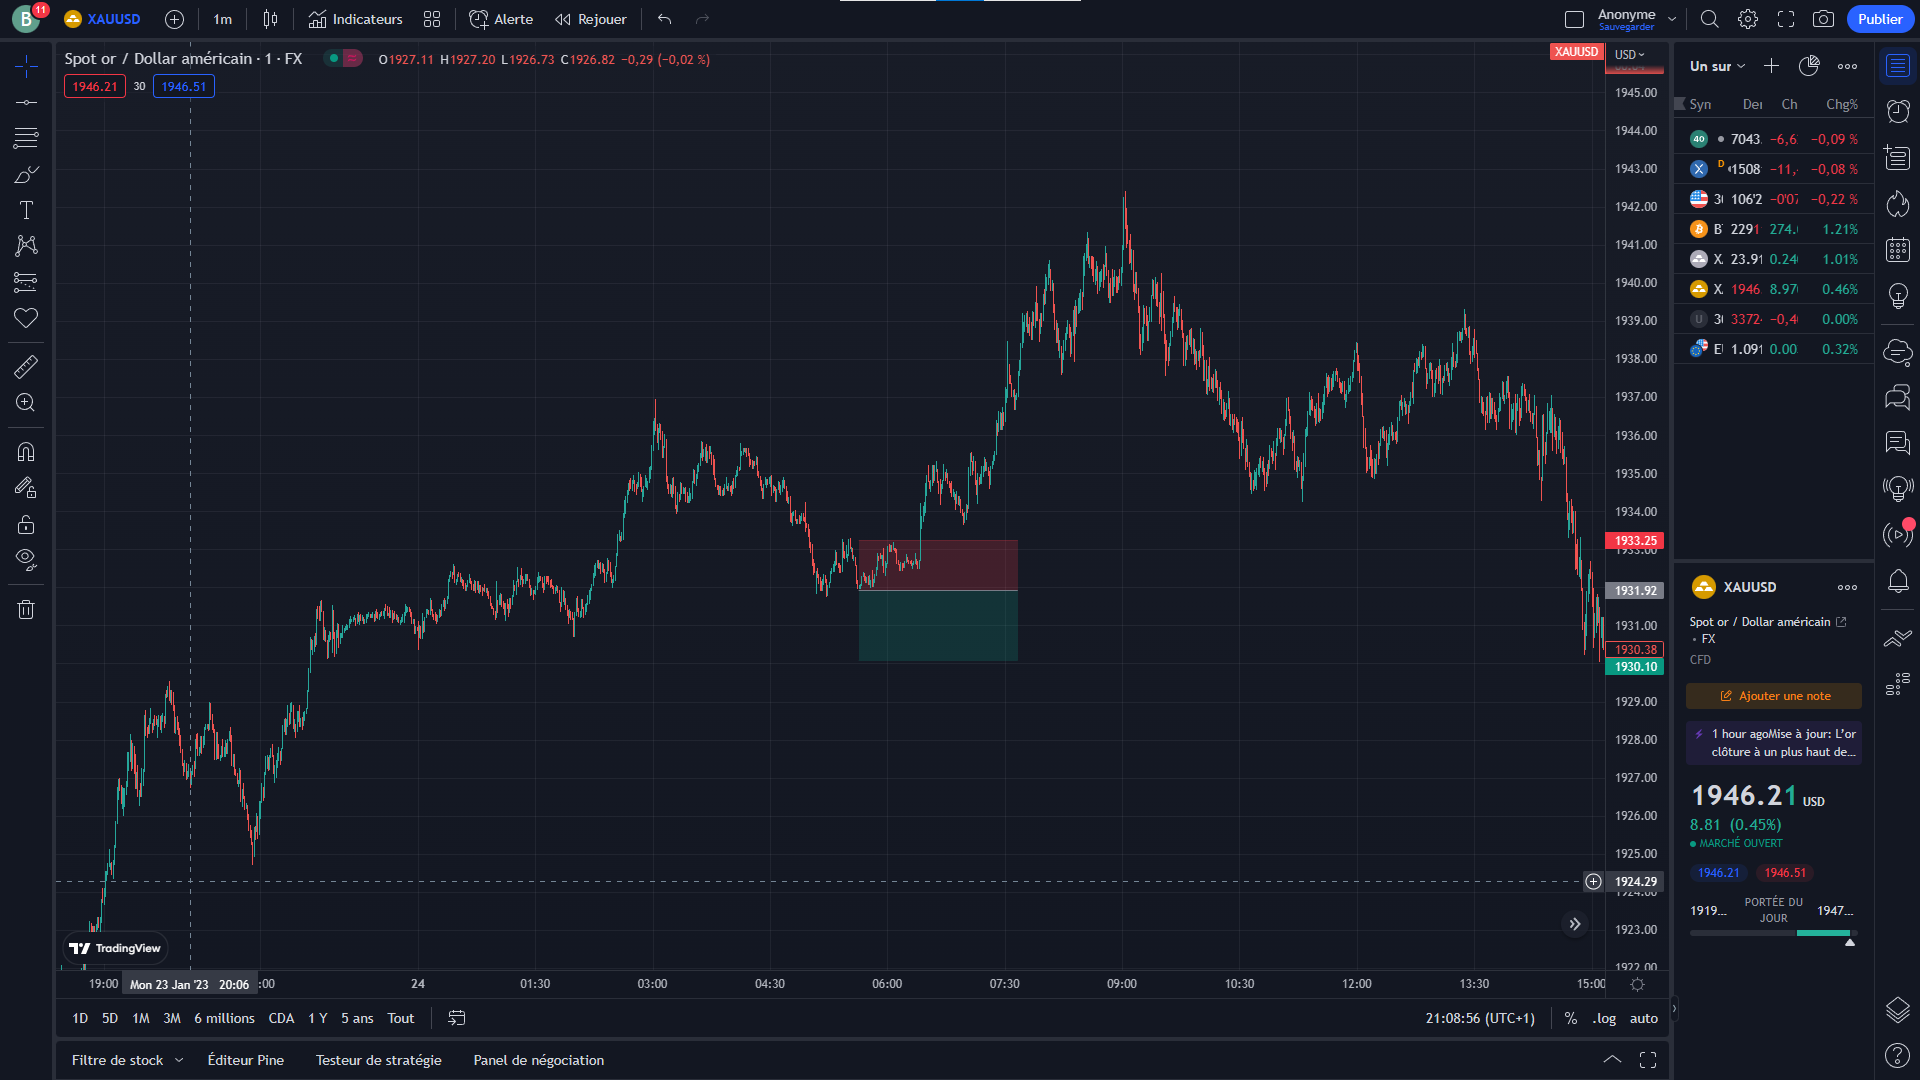1920x1080 pixels.
Task: Select the 1M time range
Action: click(x=141, y=1018)
